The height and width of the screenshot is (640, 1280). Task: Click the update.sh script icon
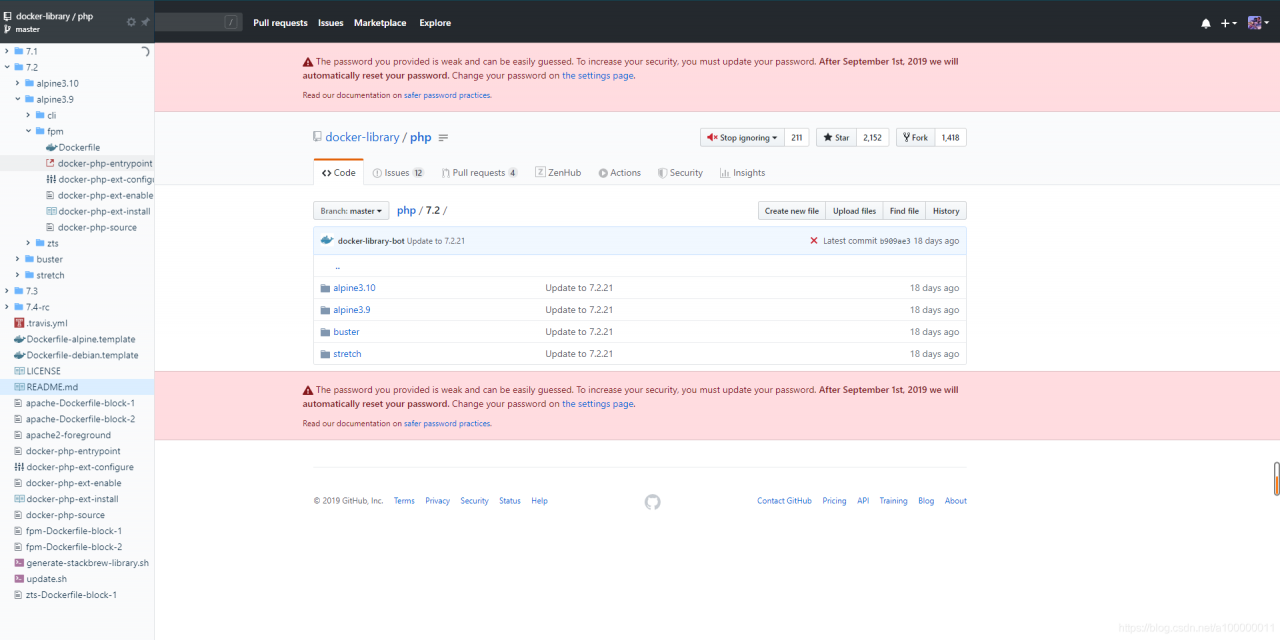click(x=19, y=579)
